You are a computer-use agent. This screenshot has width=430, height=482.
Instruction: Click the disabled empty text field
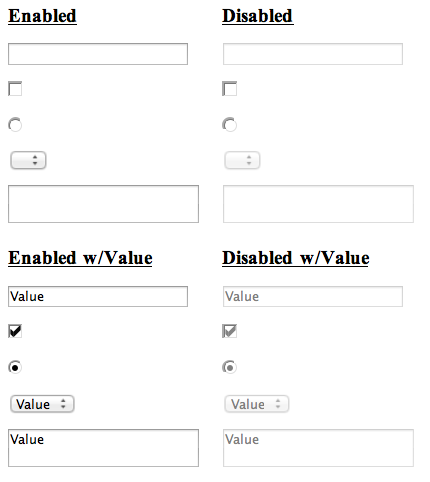point(313,54)
